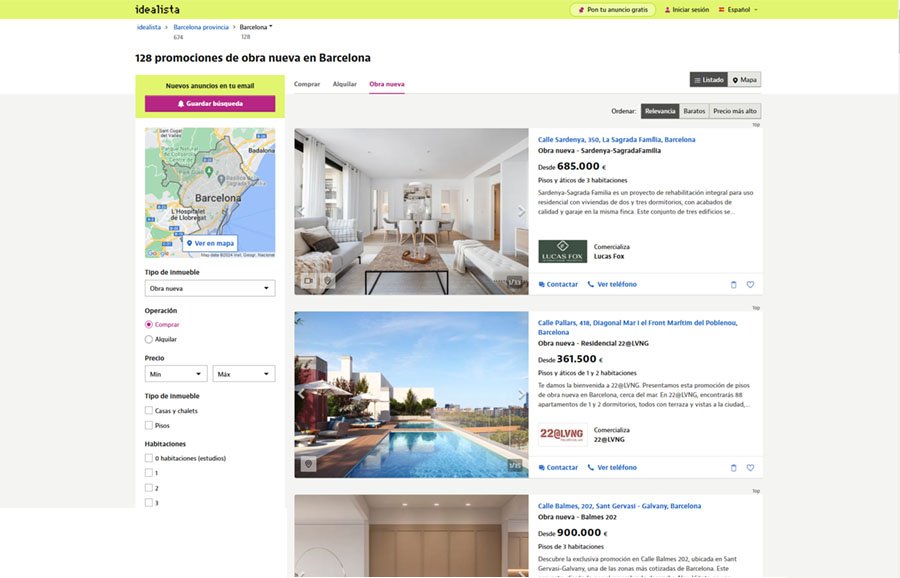Favorite the 22@LVNG listing heart icon

pos(750,468)
